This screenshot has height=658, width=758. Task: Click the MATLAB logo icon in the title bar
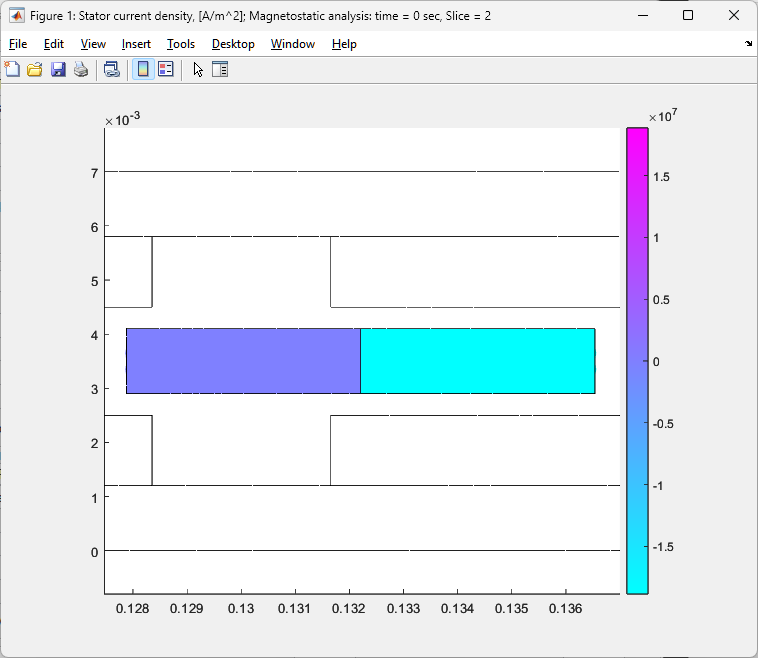(x=16, y=15)
